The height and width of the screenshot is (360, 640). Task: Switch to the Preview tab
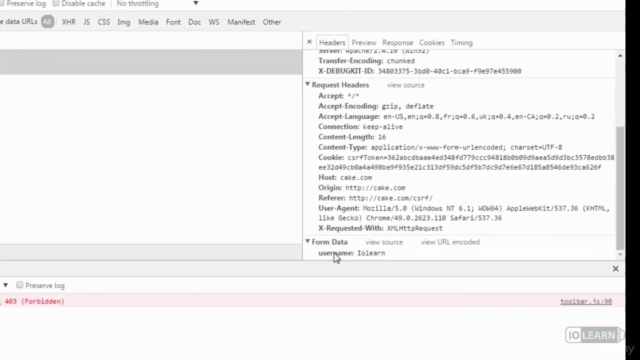click(364, 42)
